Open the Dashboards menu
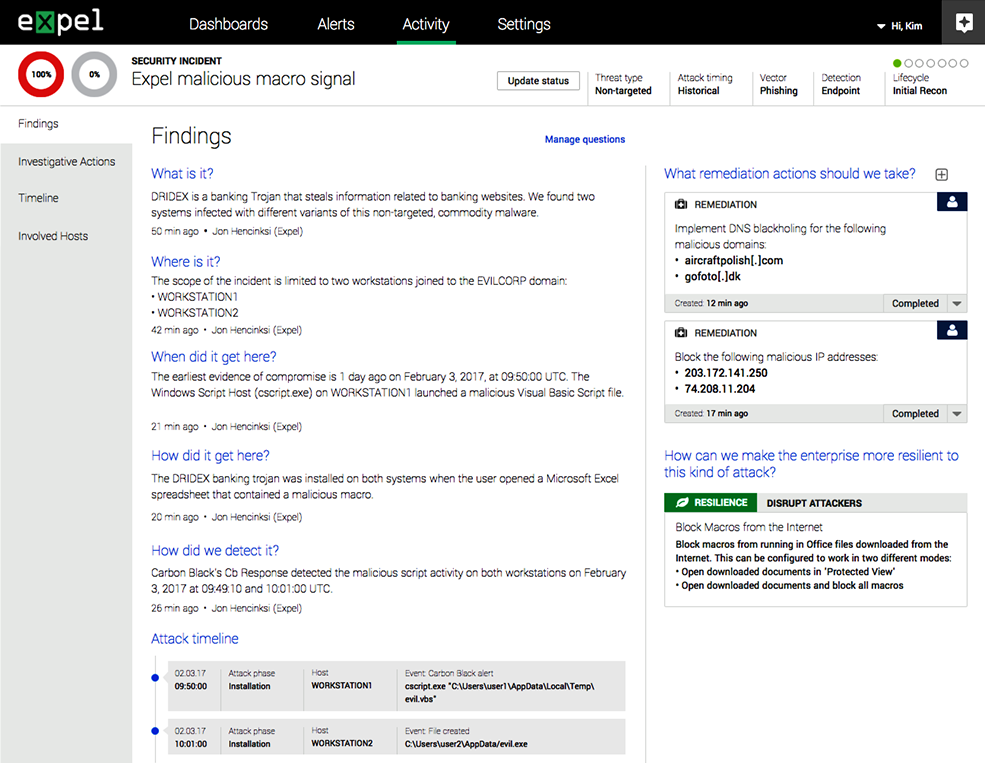This screenshot has height=763, width=985. click(x=228, y=24)
